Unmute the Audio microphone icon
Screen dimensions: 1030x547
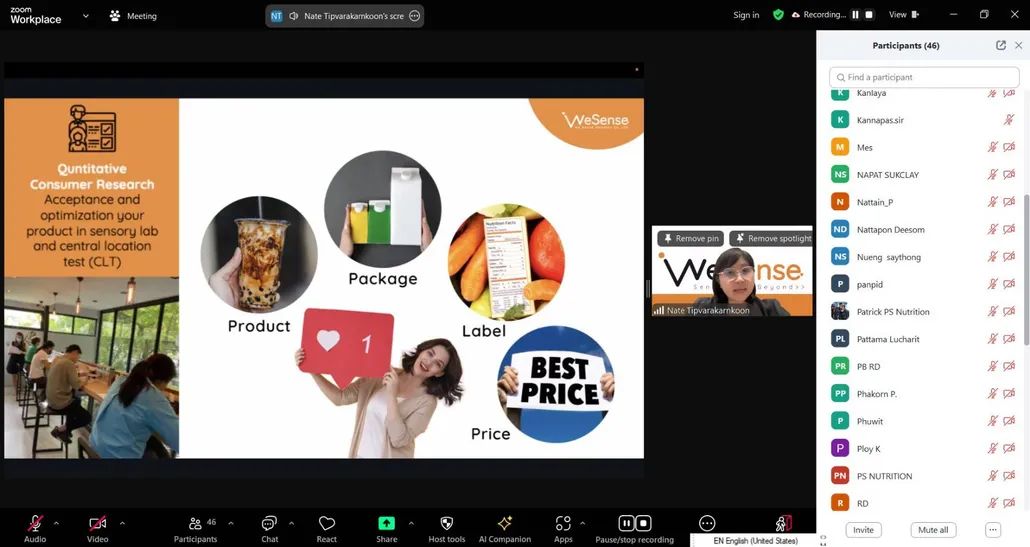click(35, 523)
